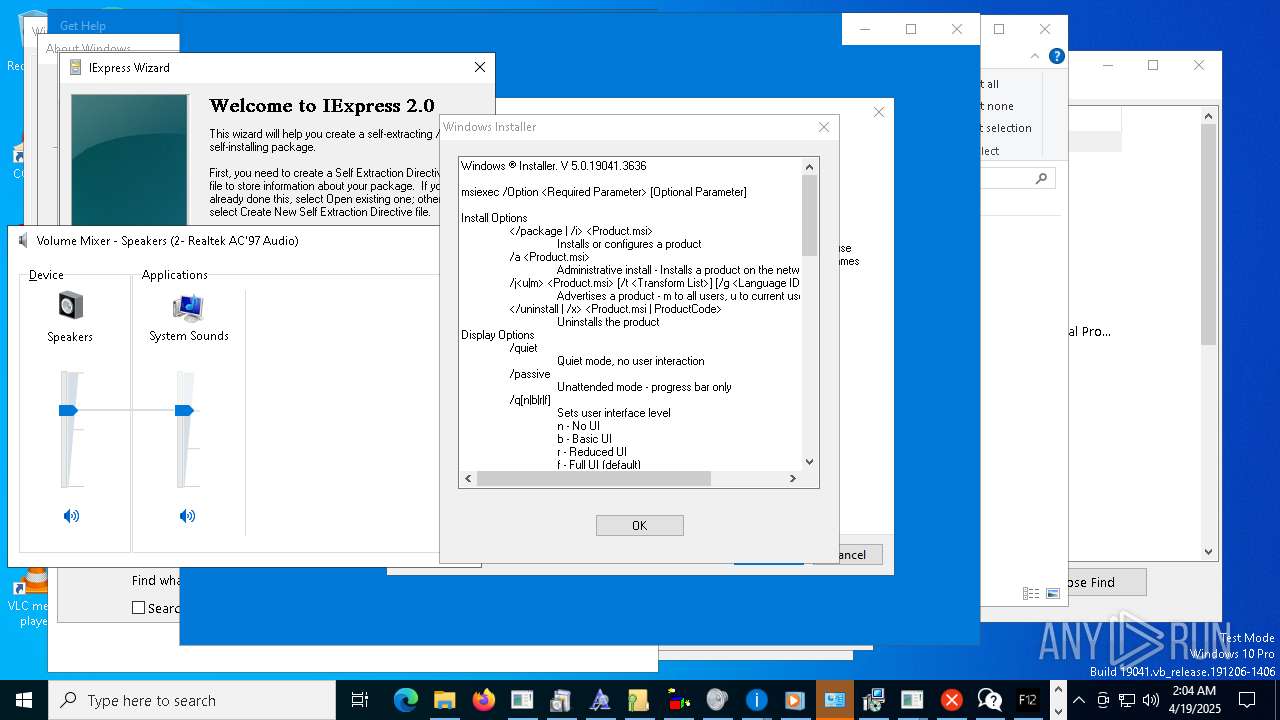Open the Windows Start menu

pos(24,700)
